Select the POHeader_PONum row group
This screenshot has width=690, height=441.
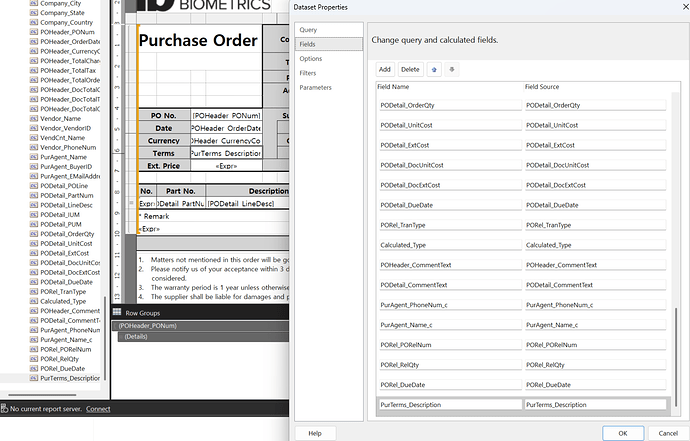point(148,326)
